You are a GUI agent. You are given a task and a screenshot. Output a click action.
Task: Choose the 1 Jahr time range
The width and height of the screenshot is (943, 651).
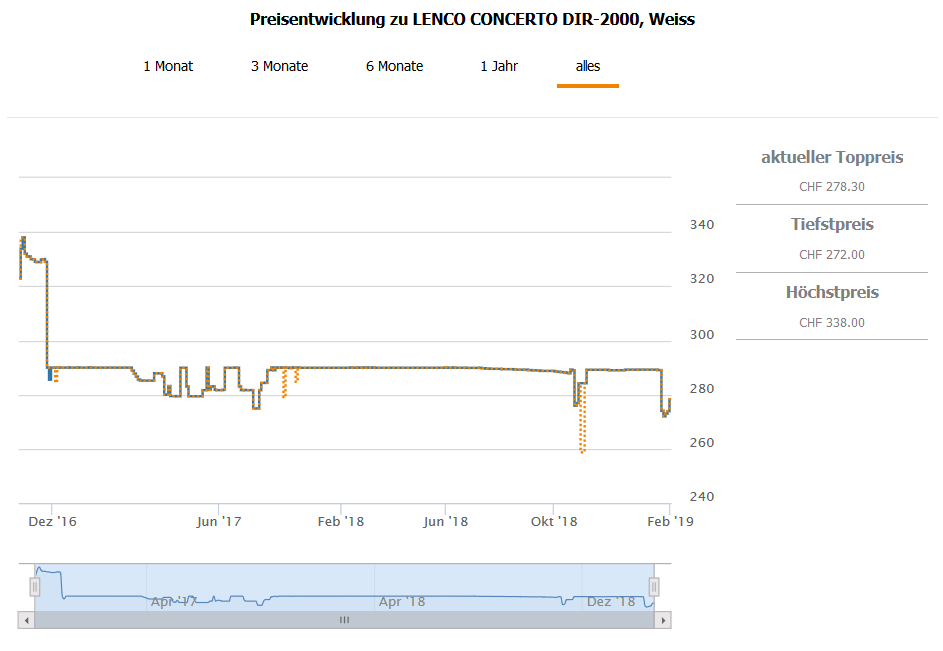[499, 66]
